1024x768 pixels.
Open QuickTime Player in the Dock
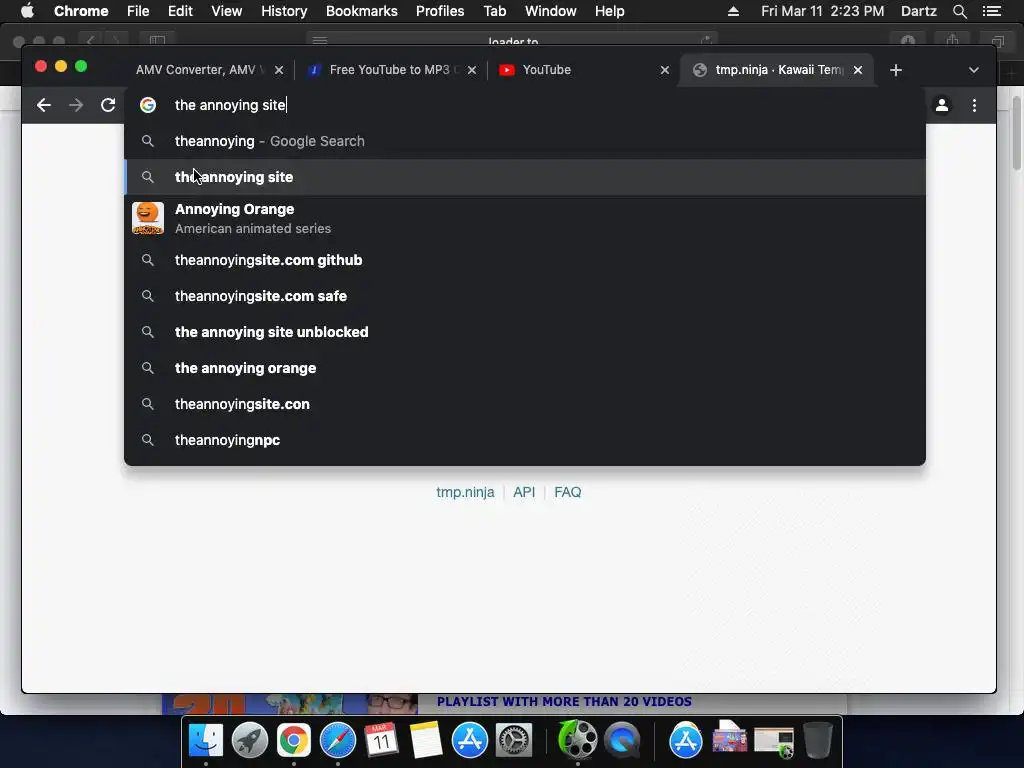622,740
